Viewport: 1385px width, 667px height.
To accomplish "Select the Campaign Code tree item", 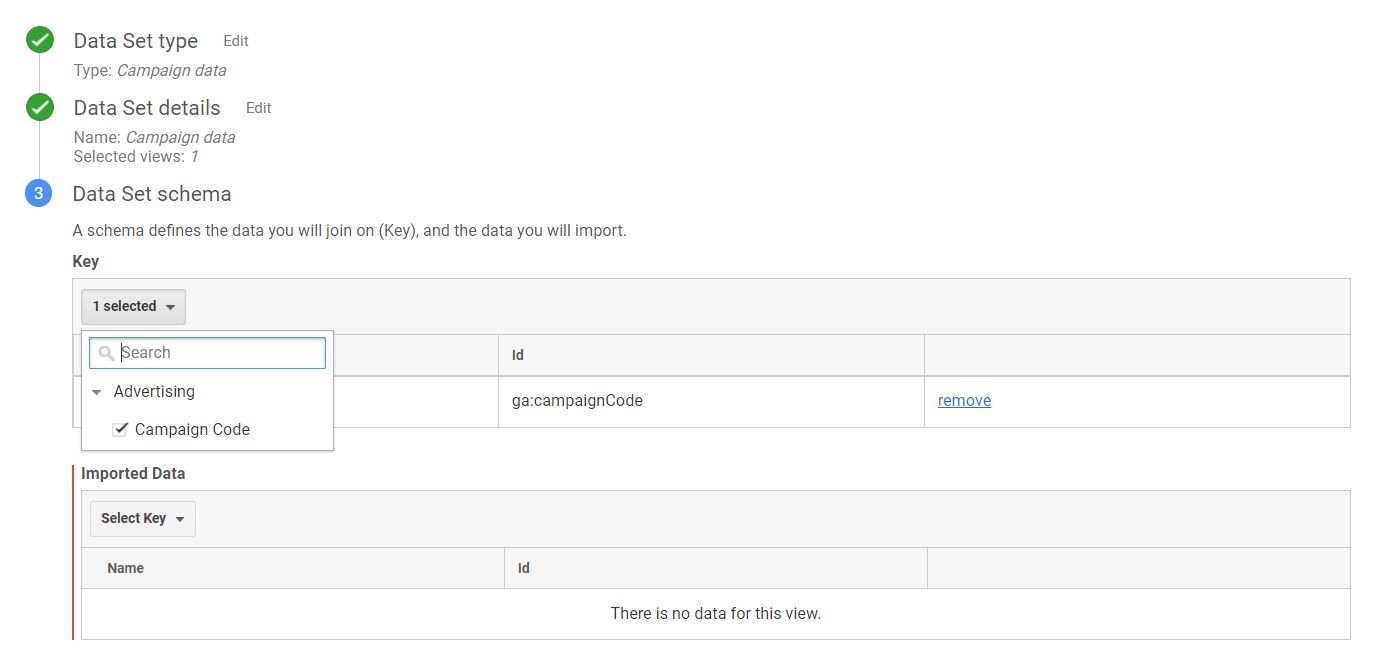I will [x=190, y=429].
